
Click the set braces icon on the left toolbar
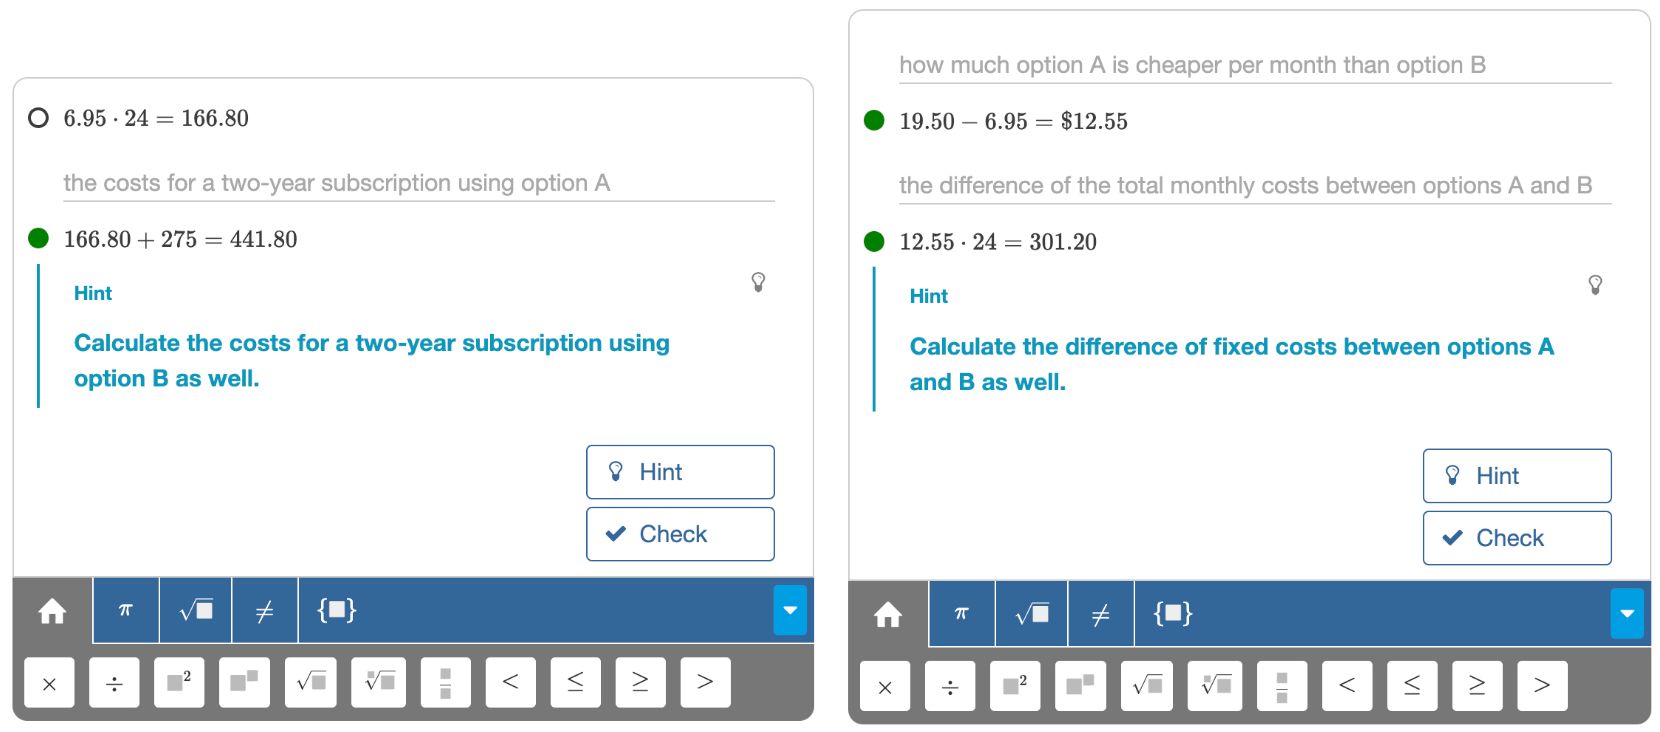click(x=337, y=610)
